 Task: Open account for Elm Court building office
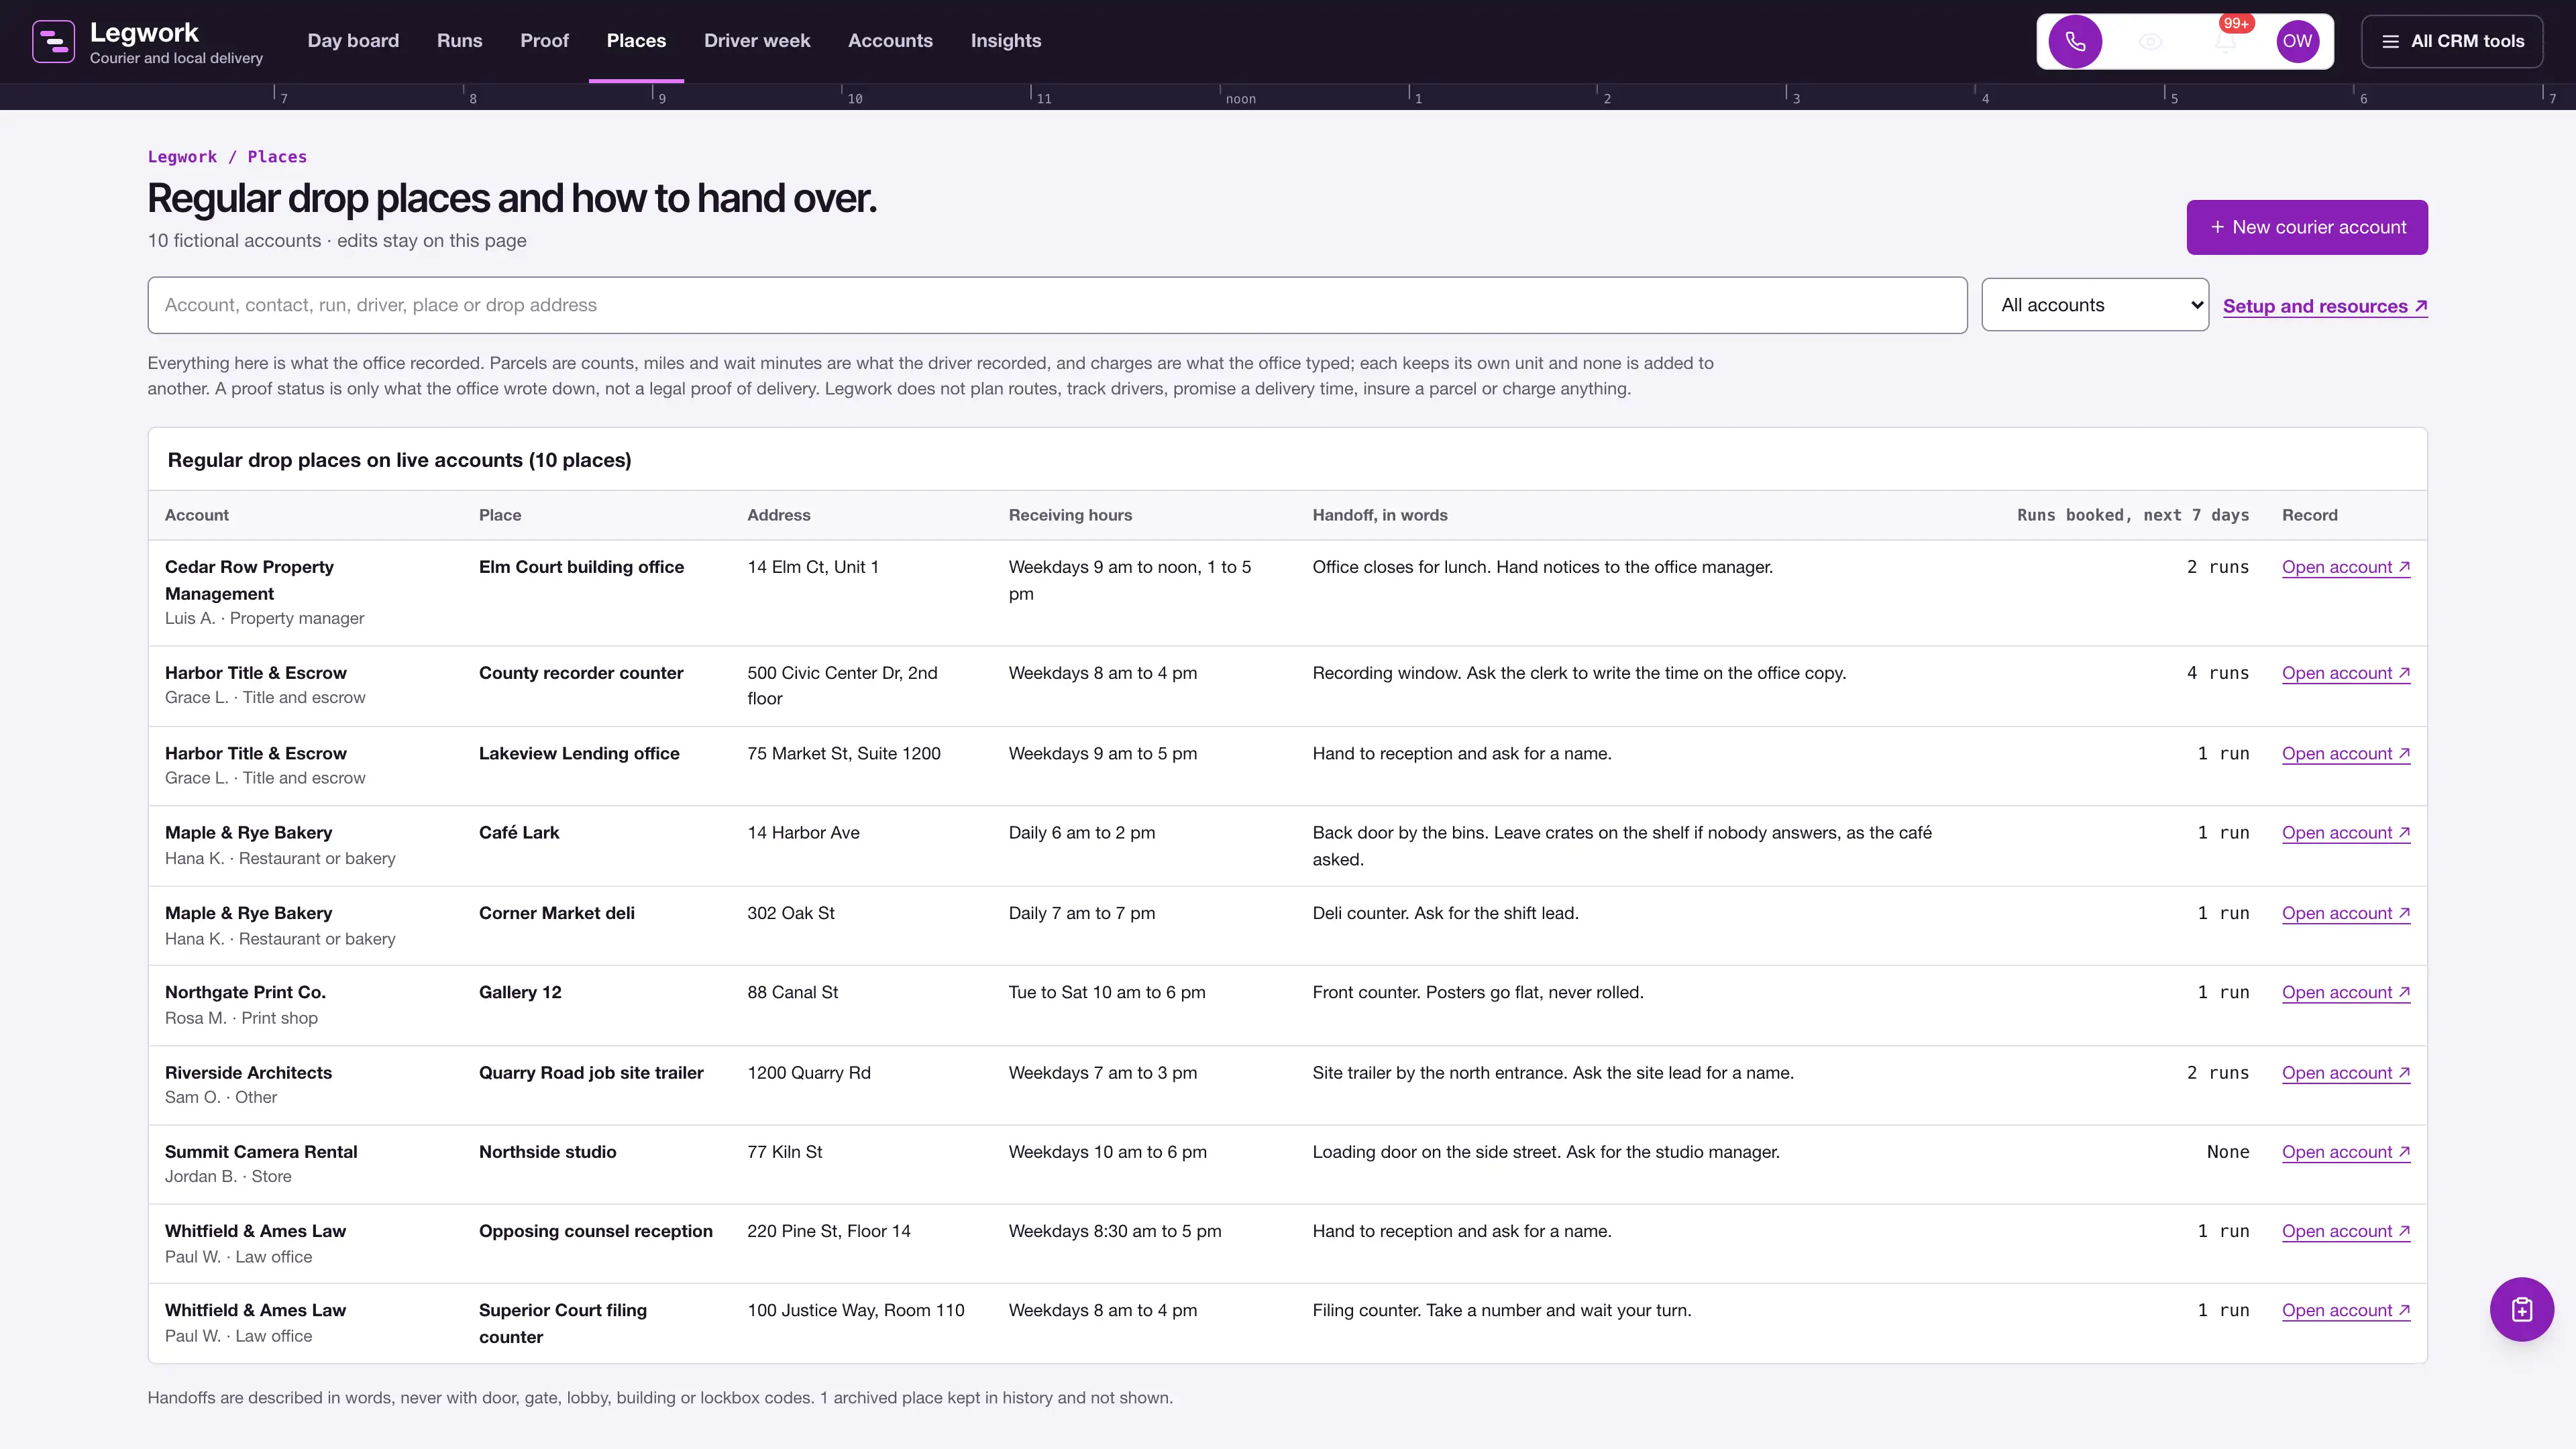coord(2346,567)
